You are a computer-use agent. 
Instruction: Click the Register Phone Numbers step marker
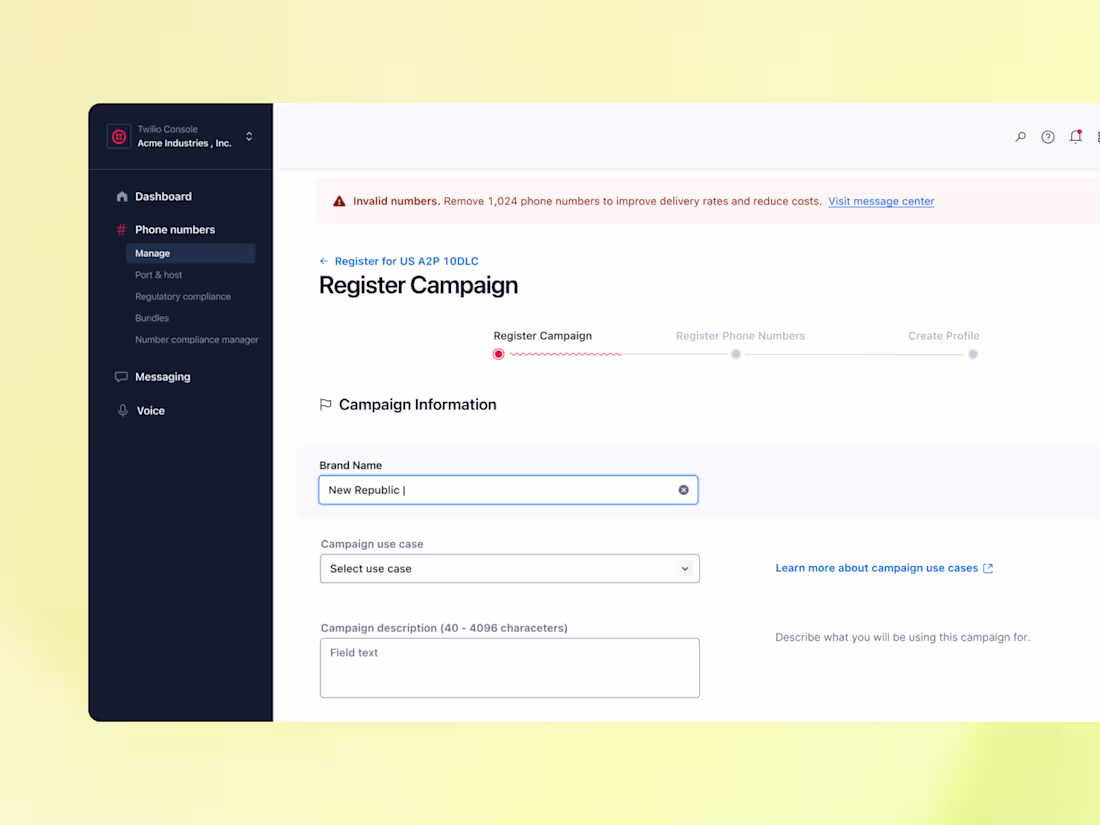click(736, 354)
